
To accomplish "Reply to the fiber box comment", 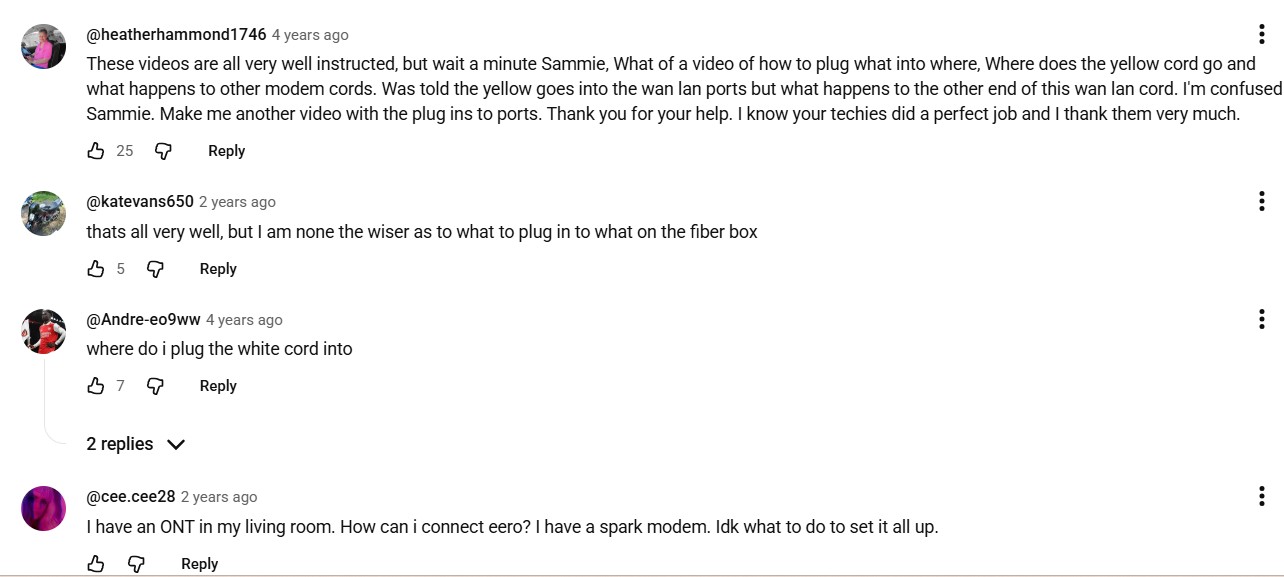I will pyautogui.click(x=218, y=269).
